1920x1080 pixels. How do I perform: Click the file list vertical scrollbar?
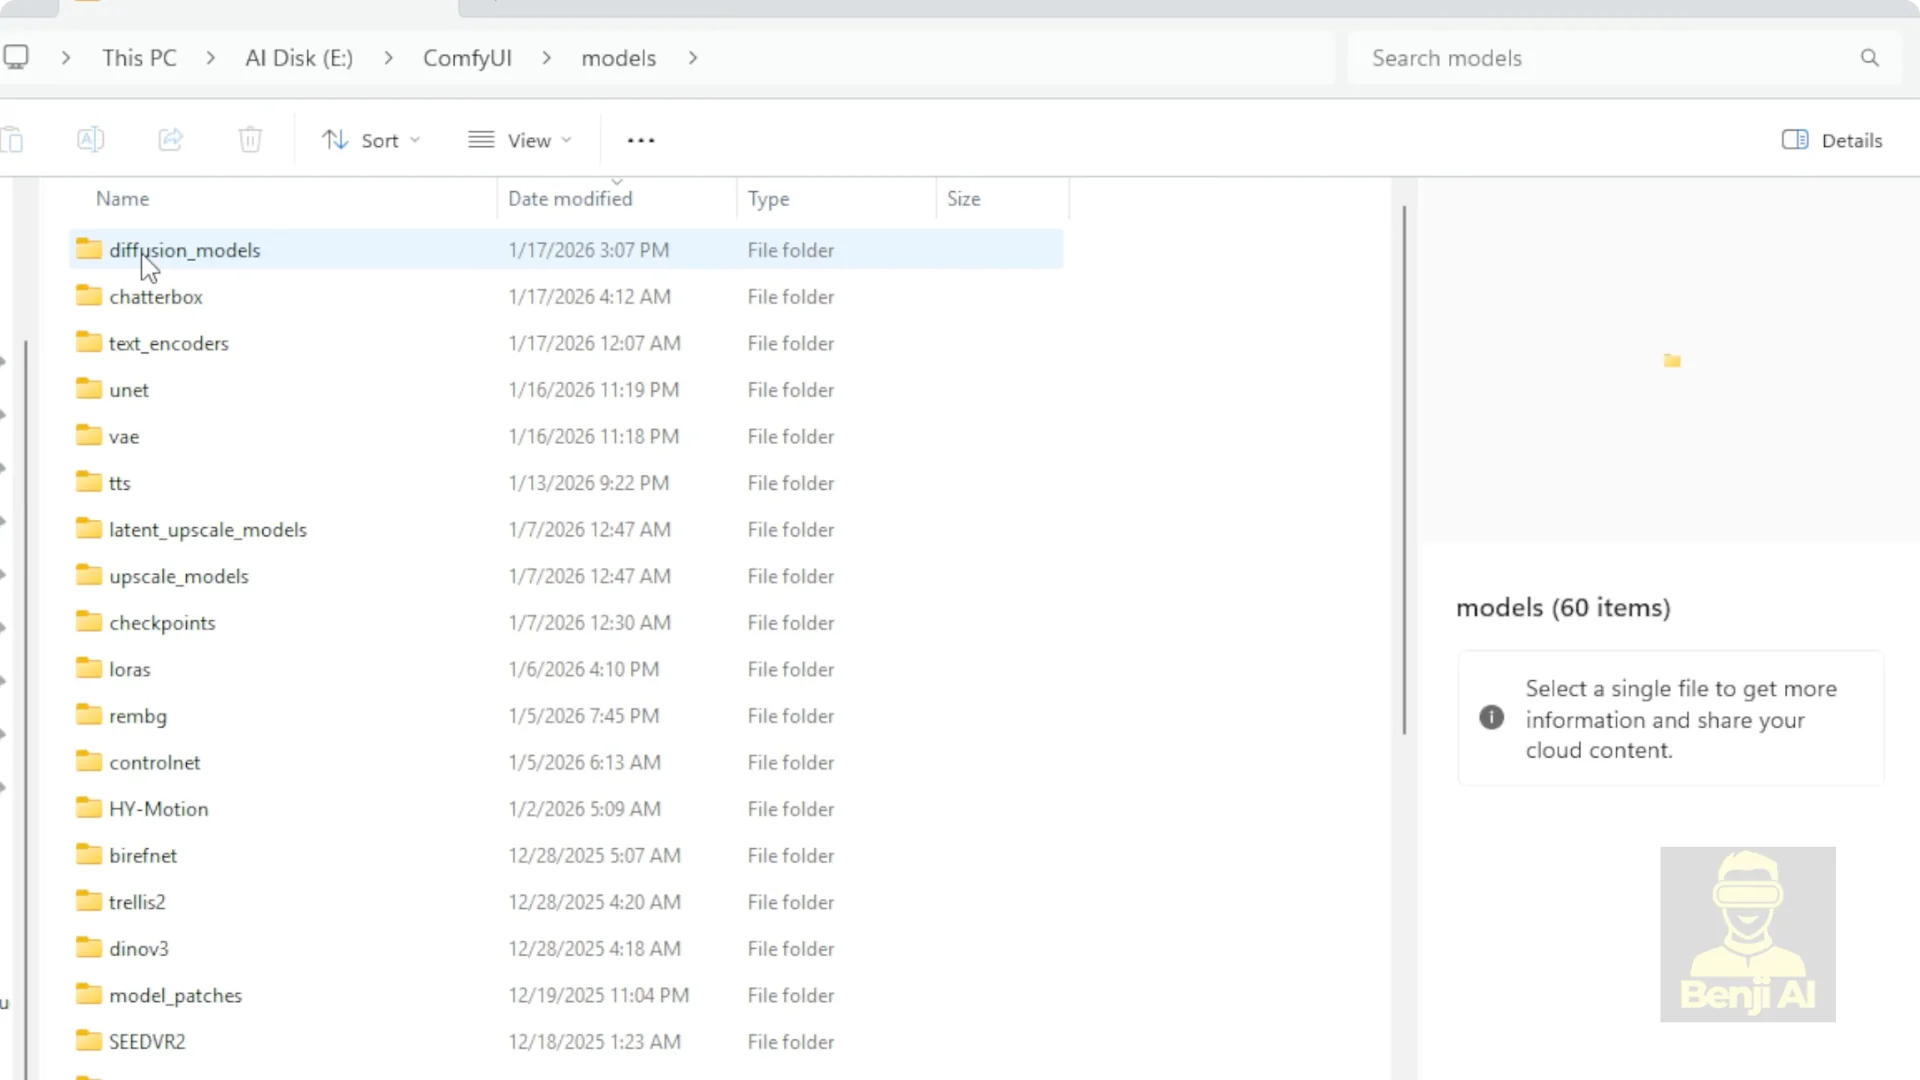[x=1404, y=470]
